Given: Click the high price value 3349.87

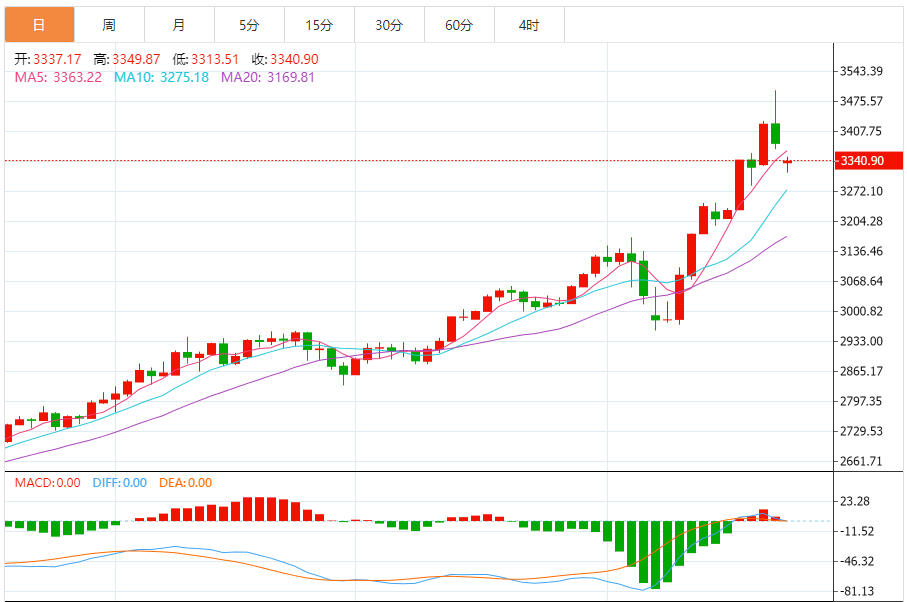Looking at the screenshot, I should 136,59.
